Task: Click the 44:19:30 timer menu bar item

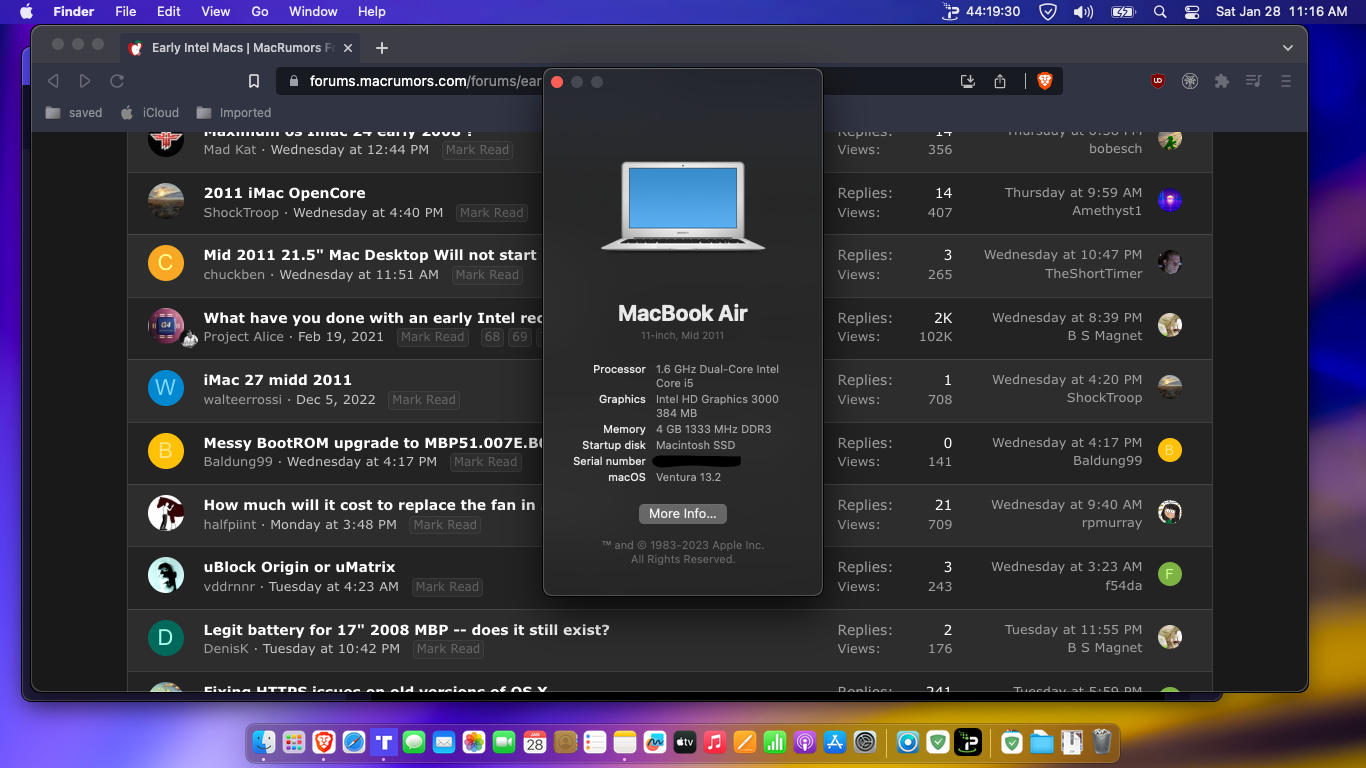Action: [981, 12]
